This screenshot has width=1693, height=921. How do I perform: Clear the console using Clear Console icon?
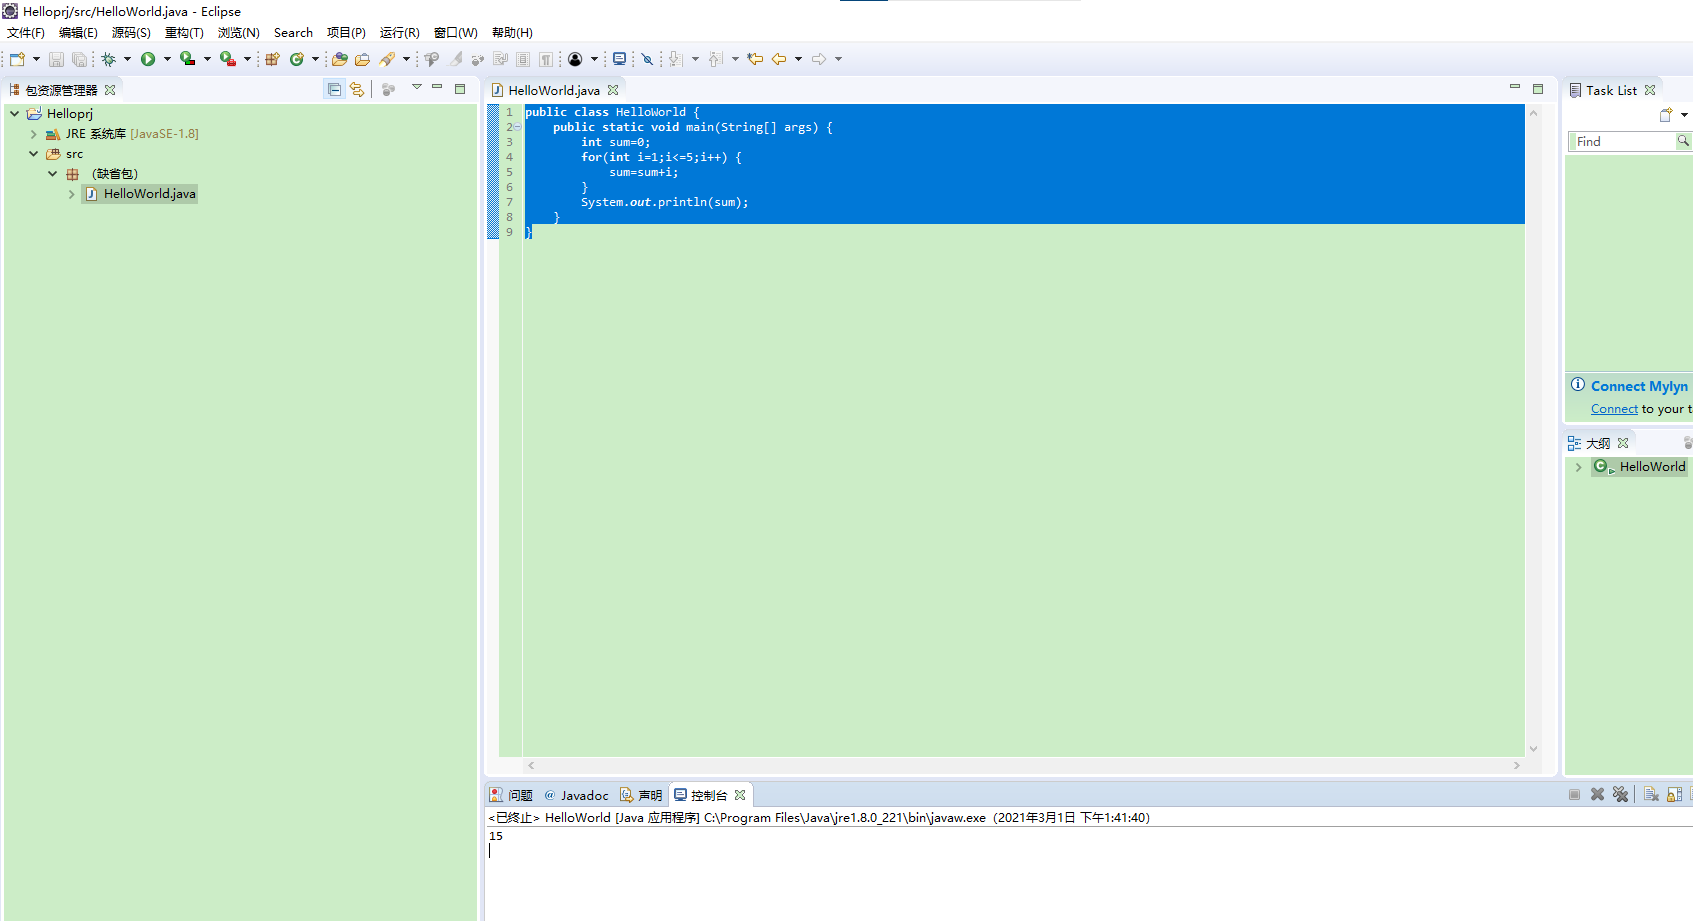click(x=1651, y=794)
